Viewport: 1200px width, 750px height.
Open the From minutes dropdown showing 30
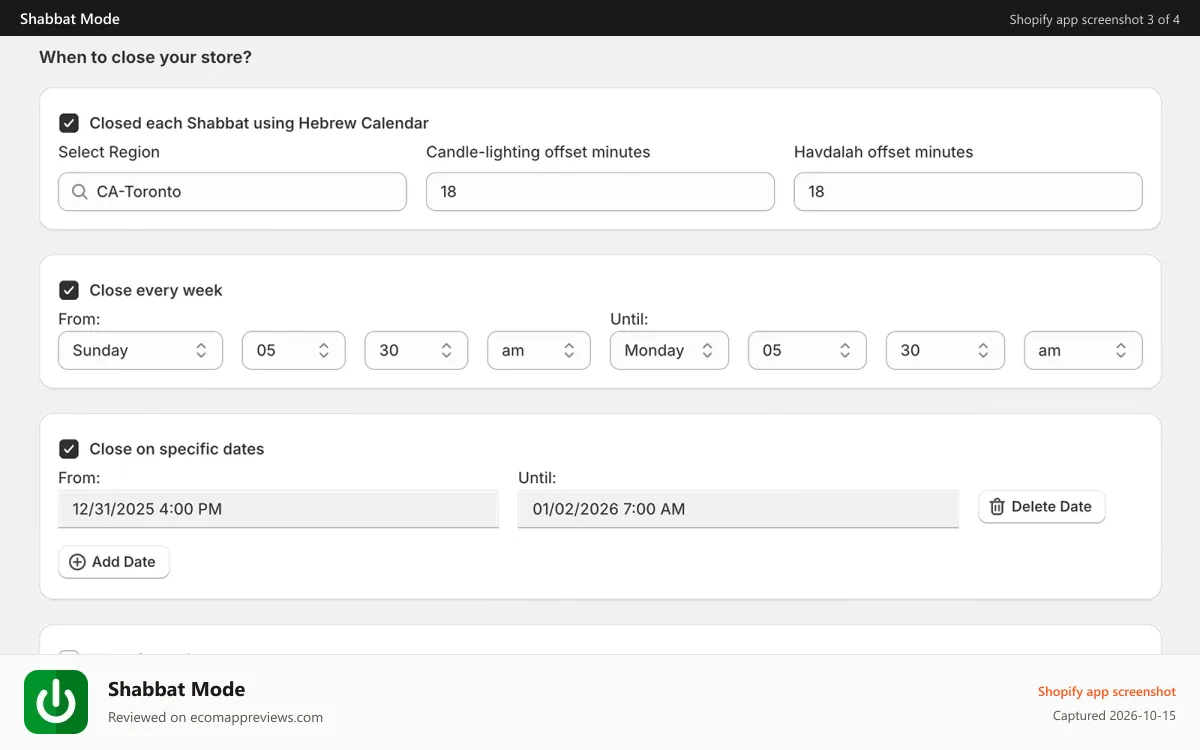416,350
